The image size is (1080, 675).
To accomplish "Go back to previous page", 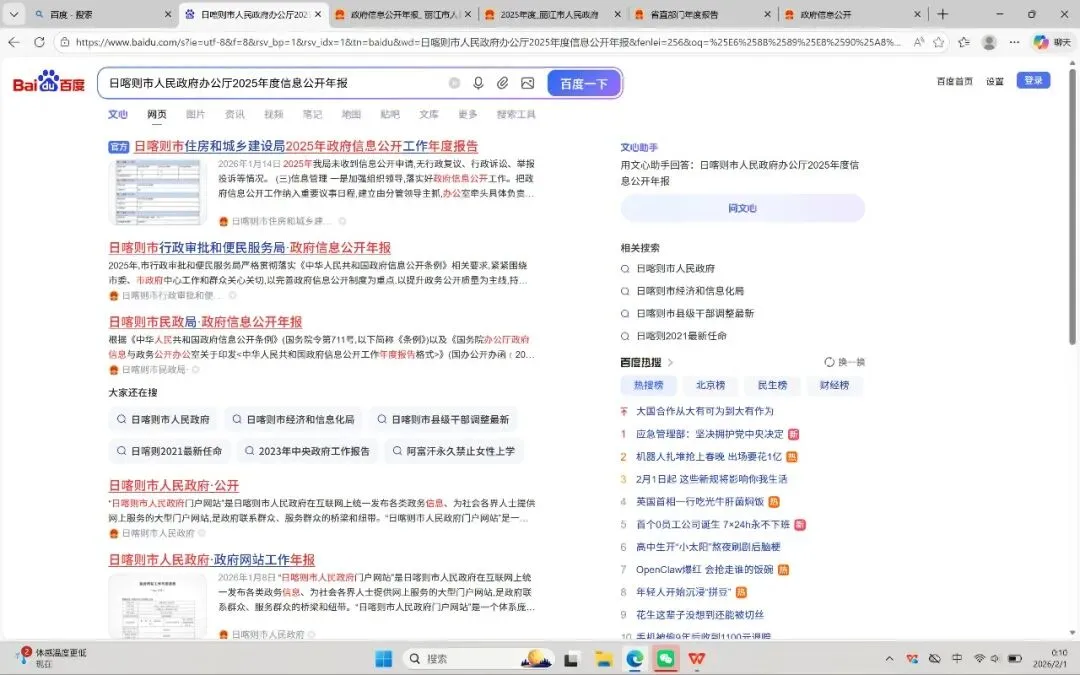I will pyautogui.click(x=14, y=42).
